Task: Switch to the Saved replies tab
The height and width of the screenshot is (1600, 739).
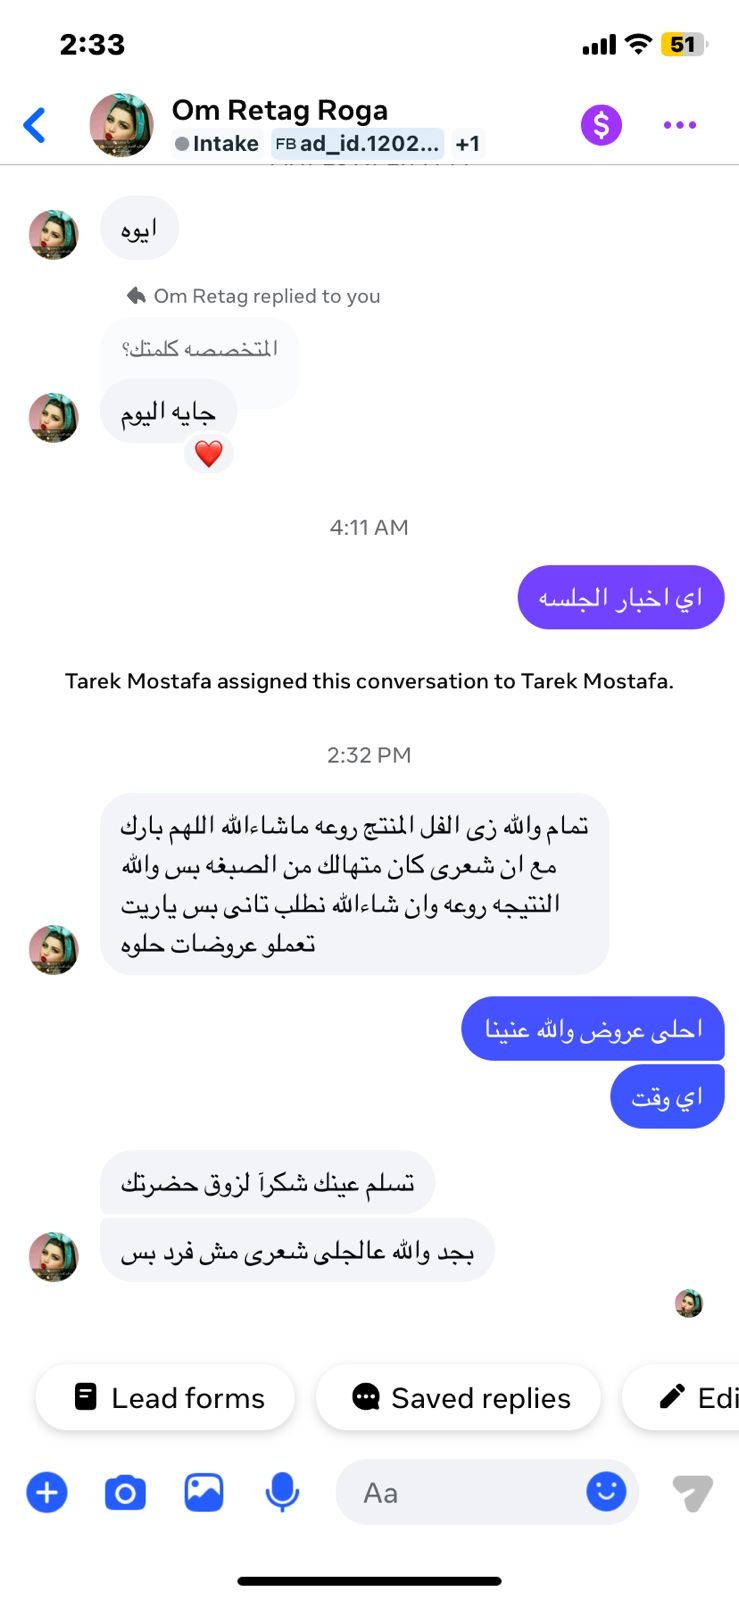Action: tap(458, 1397)
